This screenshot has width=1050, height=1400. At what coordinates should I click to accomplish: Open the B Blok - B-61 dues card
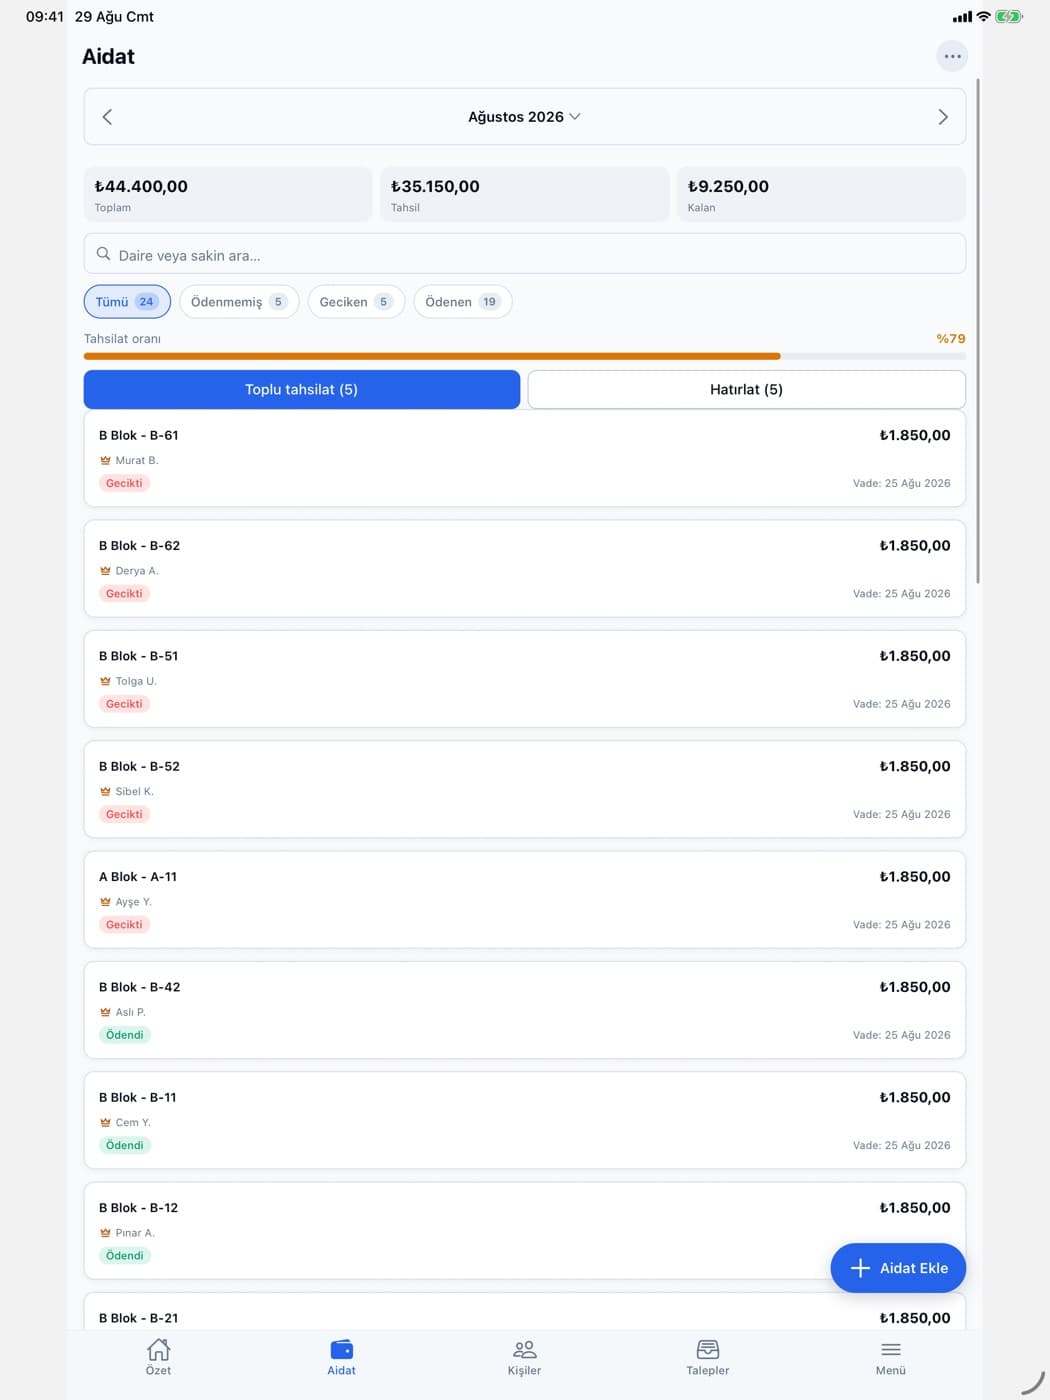coord(524,459)
